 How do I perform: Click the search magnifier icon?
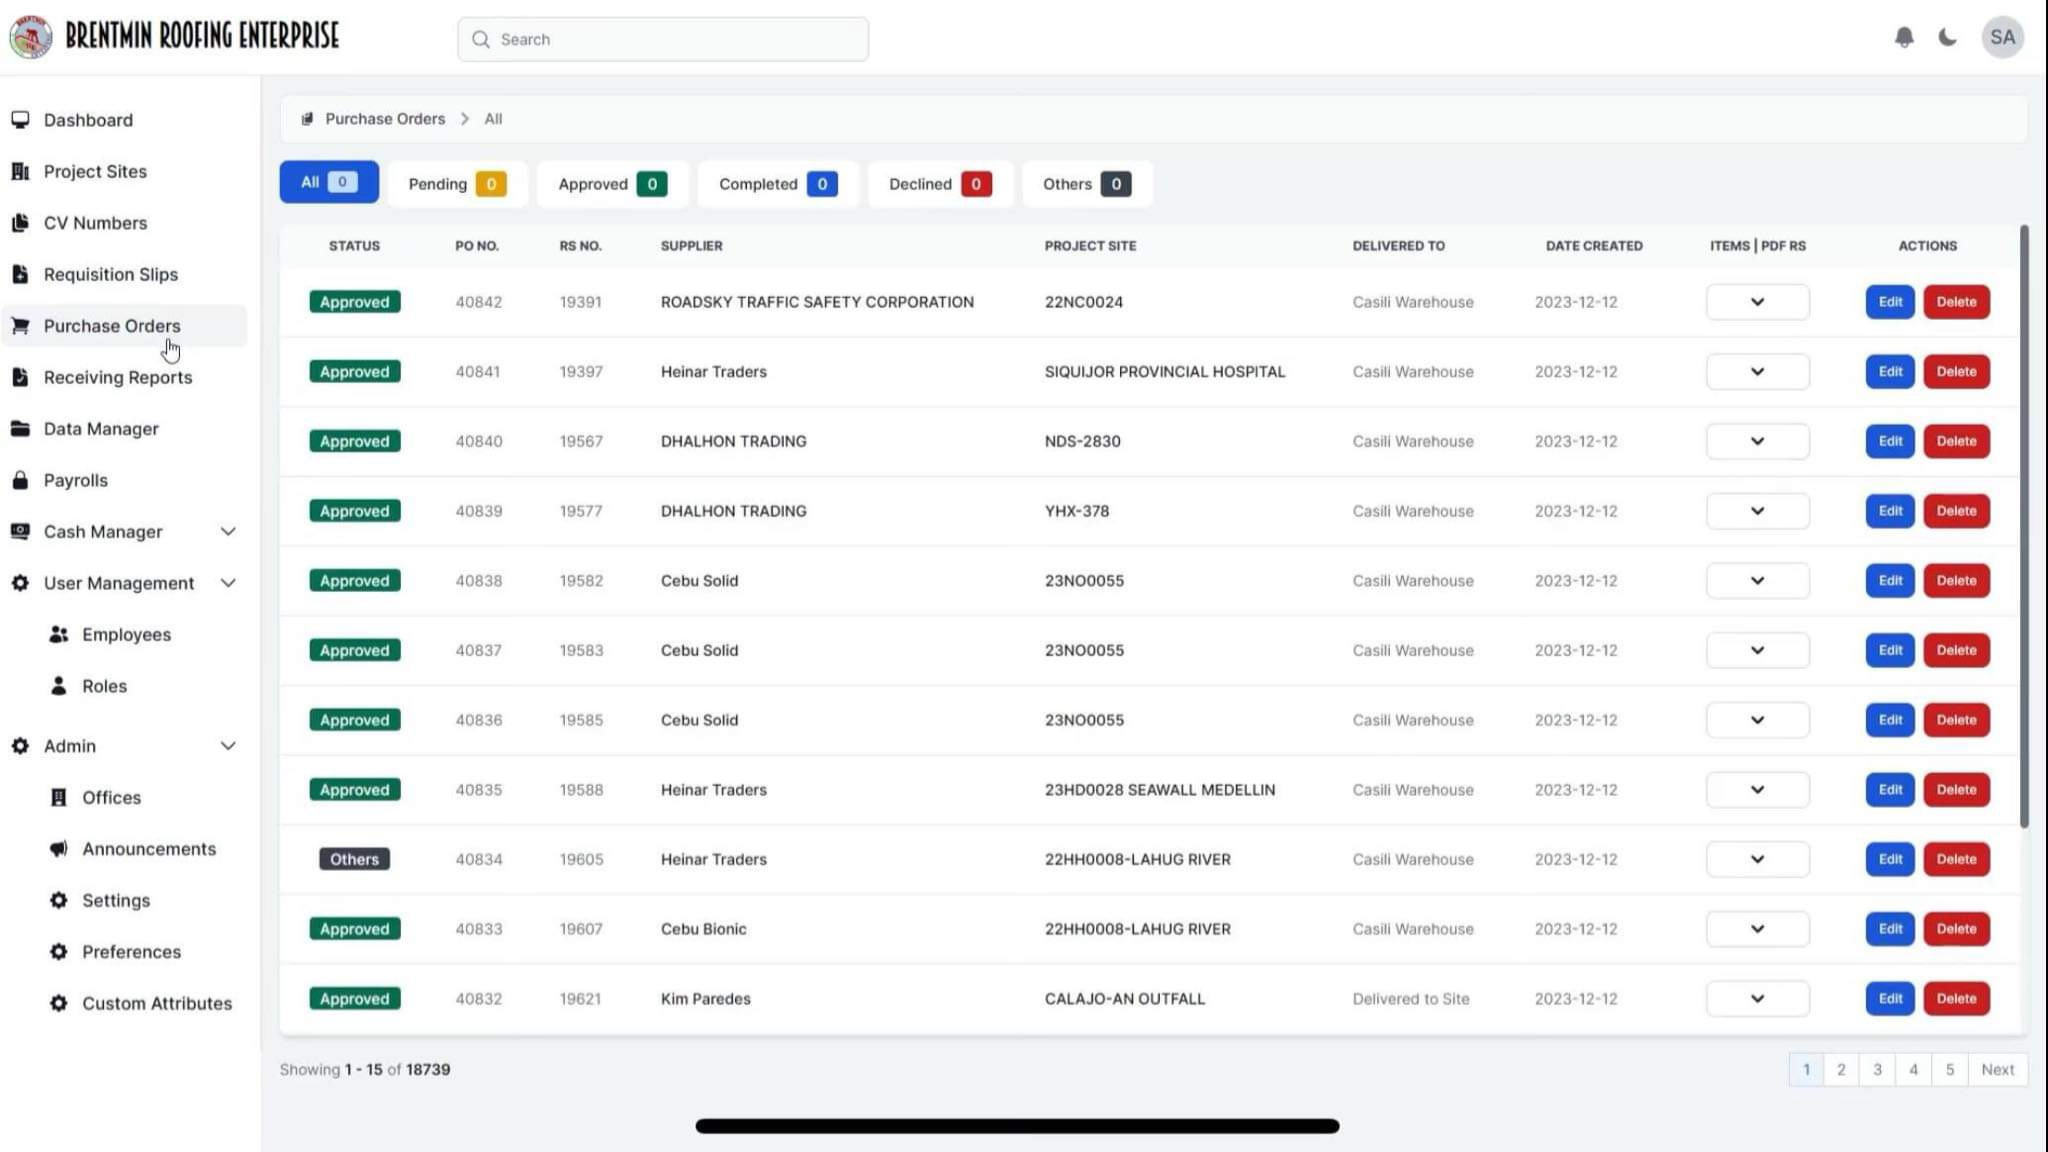pyautogui.click(x=481, y=39)
